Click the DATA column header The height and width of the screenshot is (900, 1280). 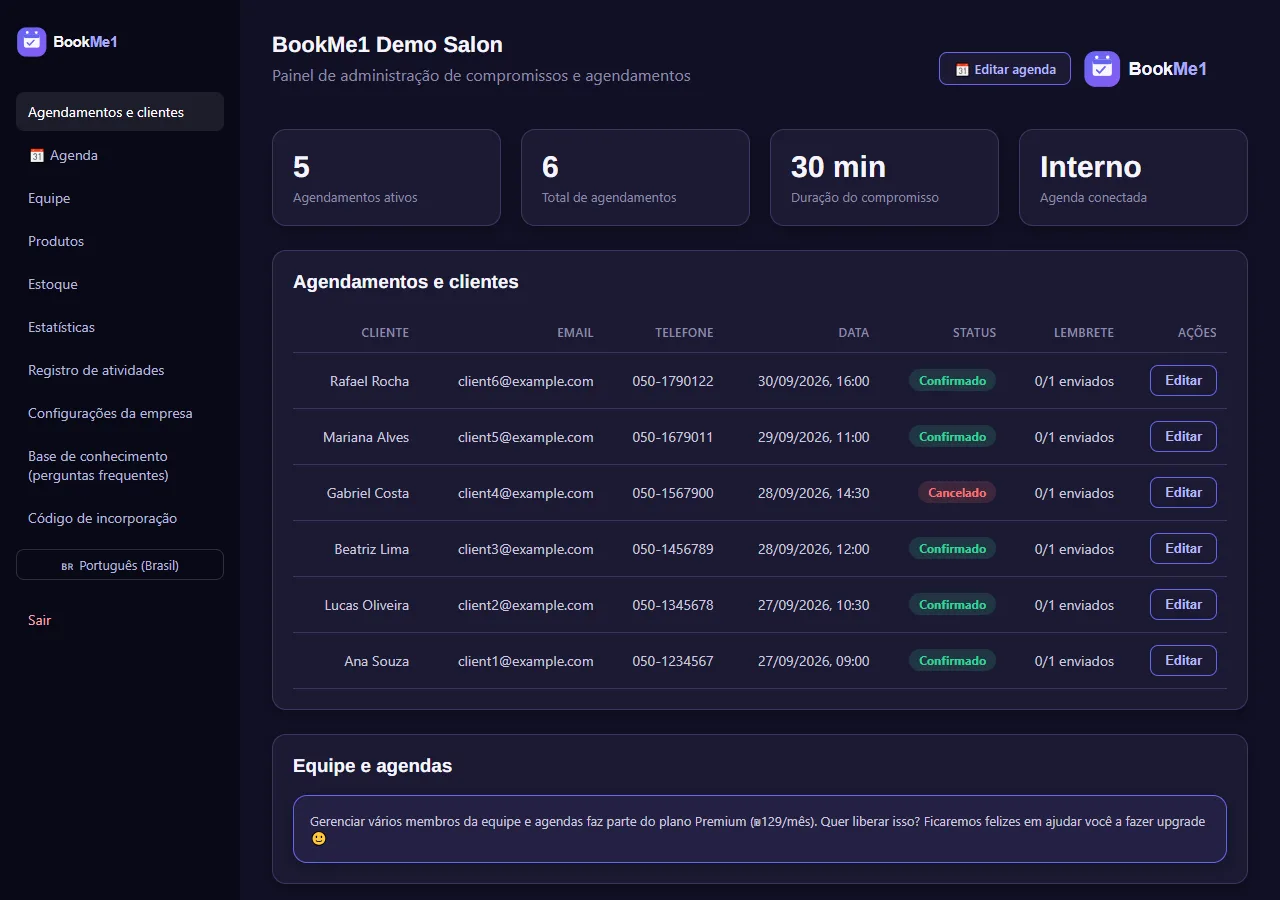[x=854, y=333]
